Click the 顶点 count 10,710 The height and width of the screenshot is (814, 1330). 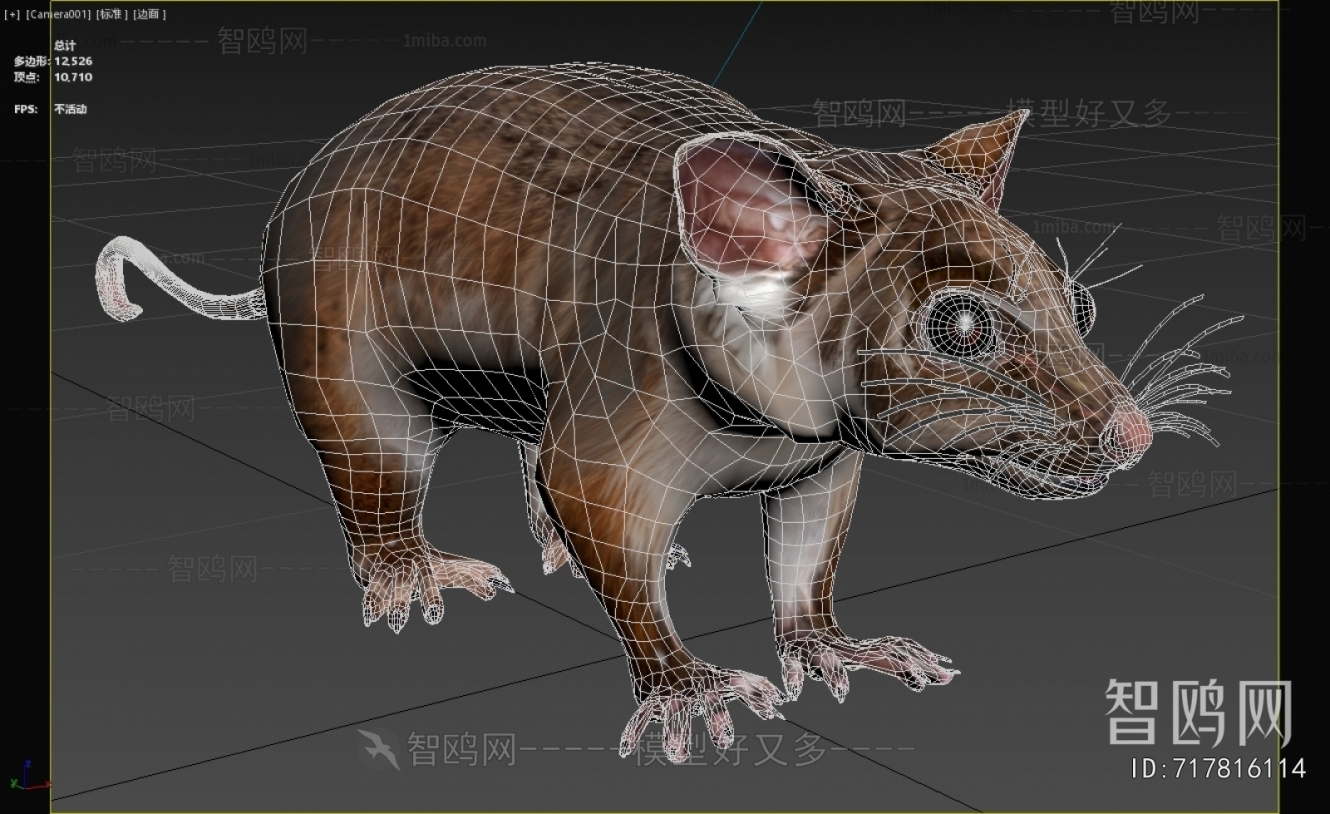[73, 77]
